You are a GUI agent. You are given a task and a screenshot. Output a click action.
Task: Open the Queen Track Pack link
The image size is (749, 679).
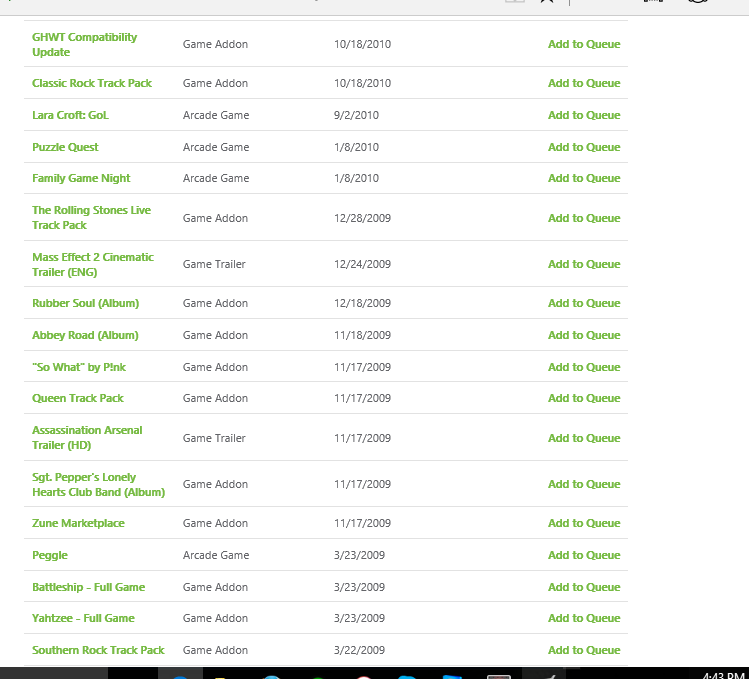(x=78, y=399)
